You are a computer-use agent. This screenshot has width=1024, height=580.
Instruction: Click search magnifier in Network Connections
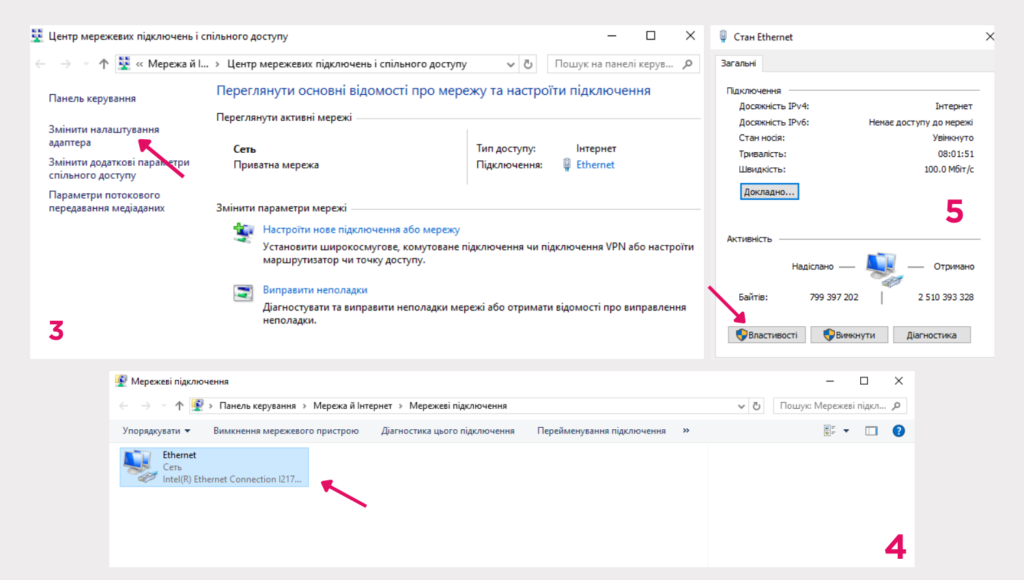click(896, 406)
